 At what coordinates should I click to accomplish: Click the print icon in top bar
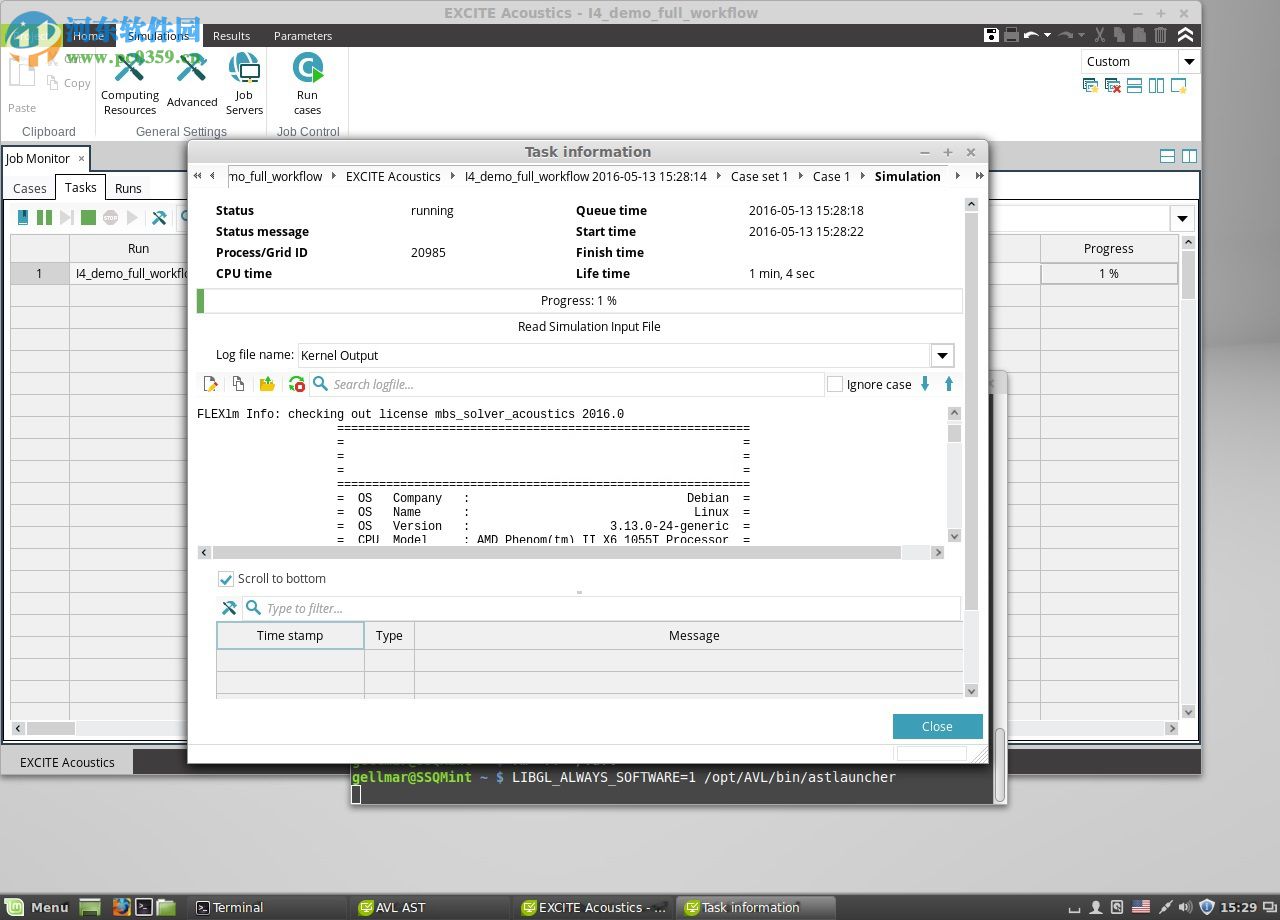[1011, 35]
